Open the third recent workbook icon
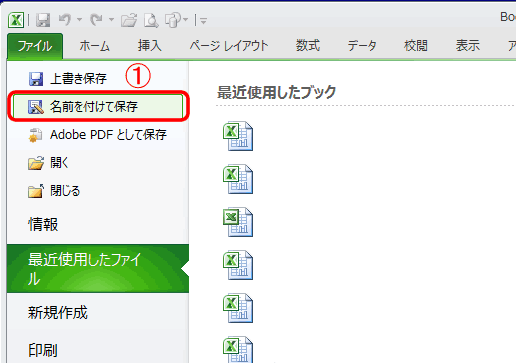This screenshot has width=516, height=363. tap(238, 222)
